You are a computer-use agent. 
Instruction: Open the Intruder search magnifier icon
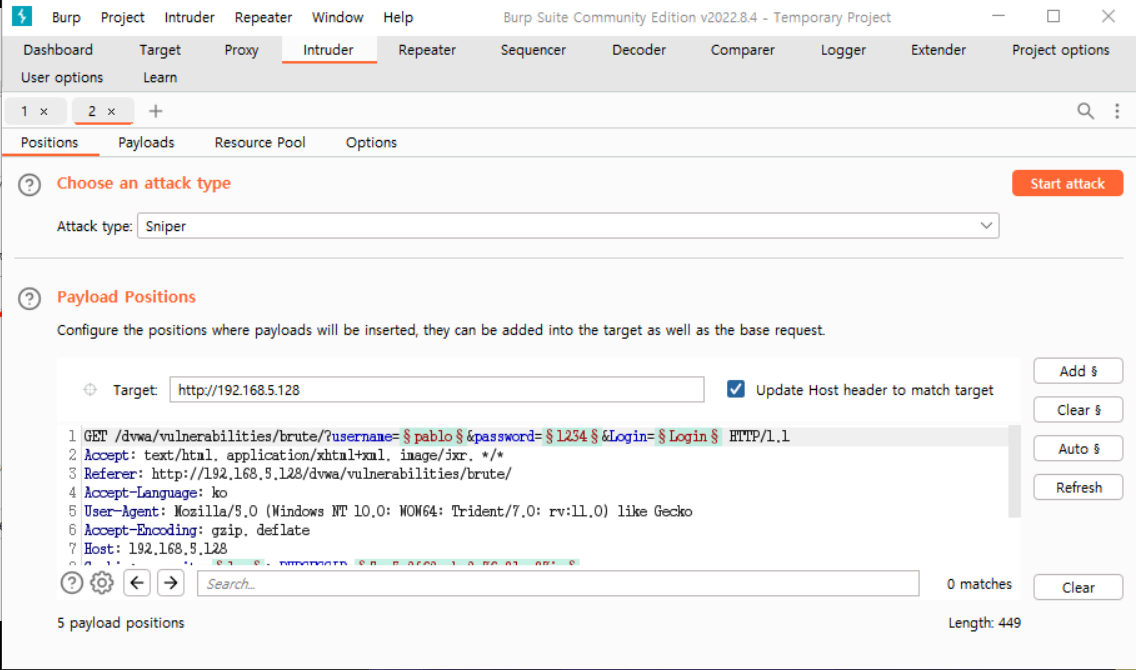pyautogui.click(x=1085, y=111)
